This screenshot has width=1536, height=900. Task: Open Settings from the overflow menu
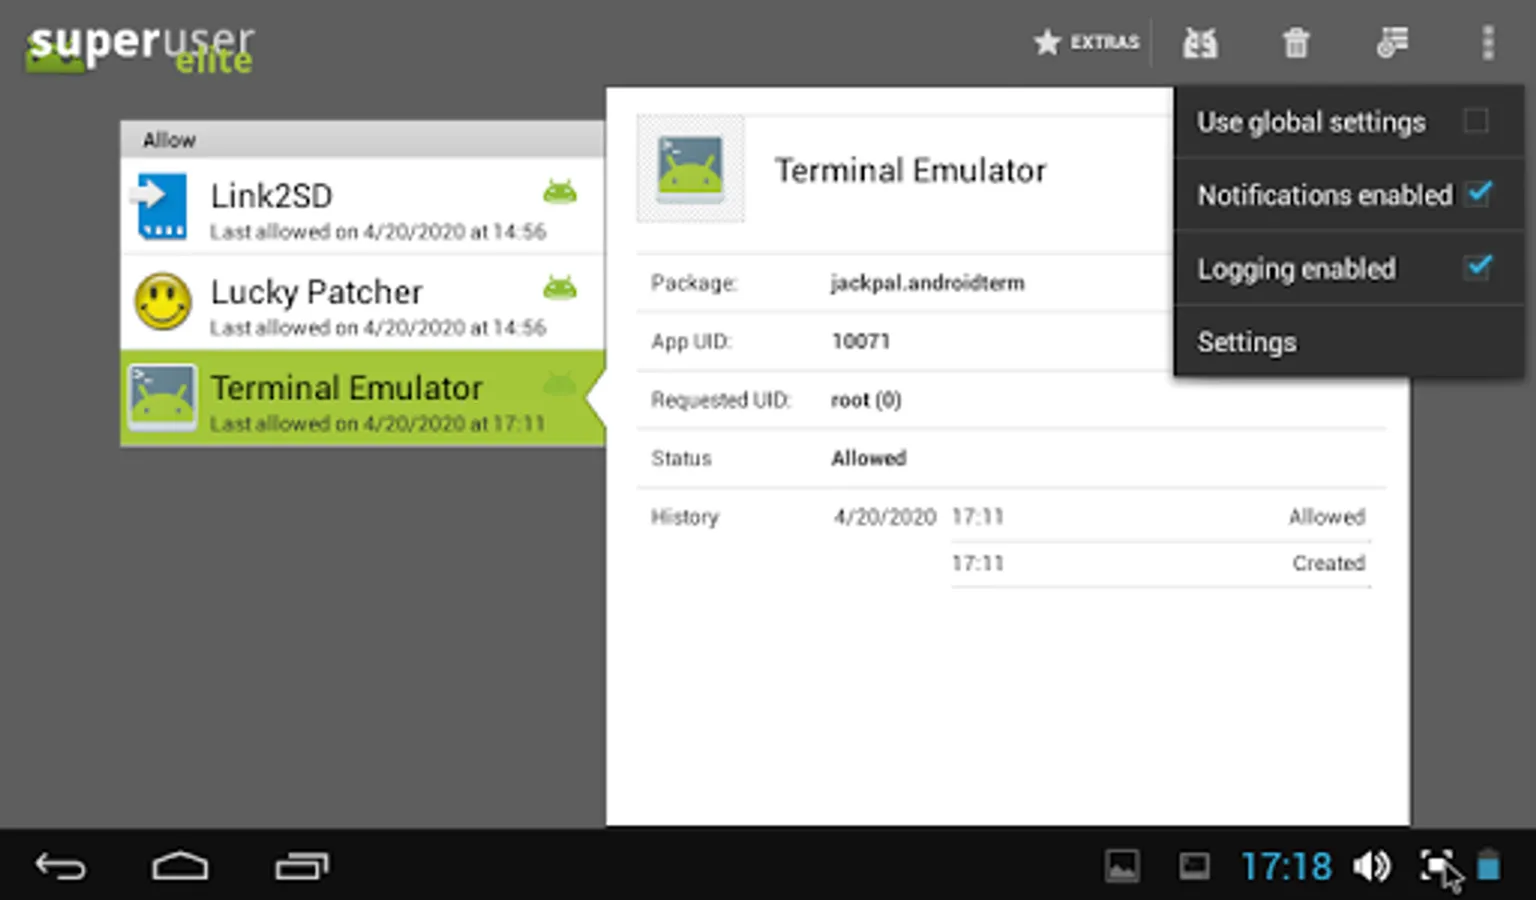coord(1349,342)
